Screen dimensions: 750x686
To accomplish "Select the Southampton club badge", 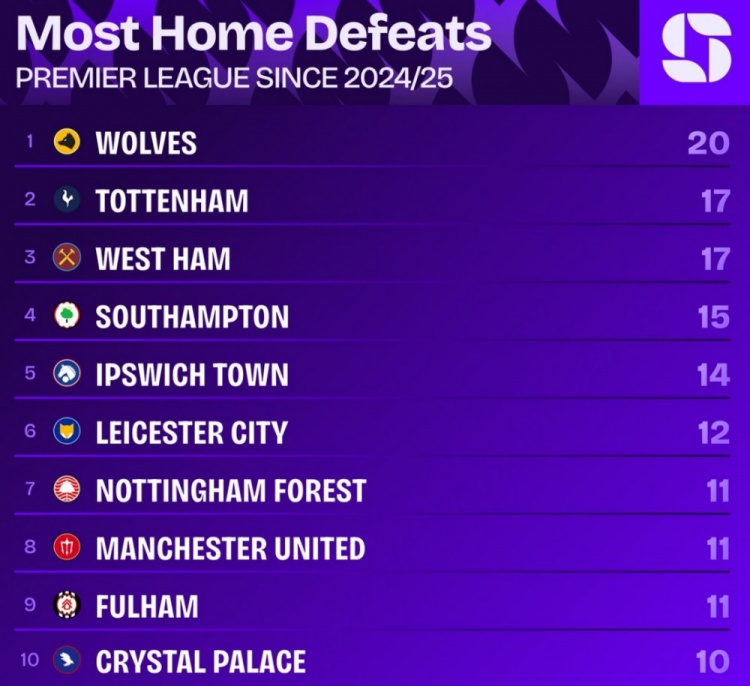I will [67, 316].
